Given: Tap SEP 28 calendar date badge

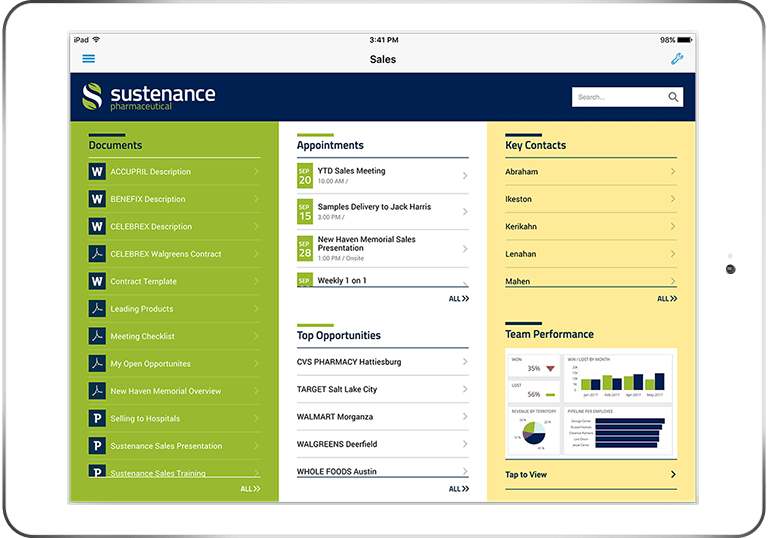Looking at the screenshot, I should (x=305, y=248).
